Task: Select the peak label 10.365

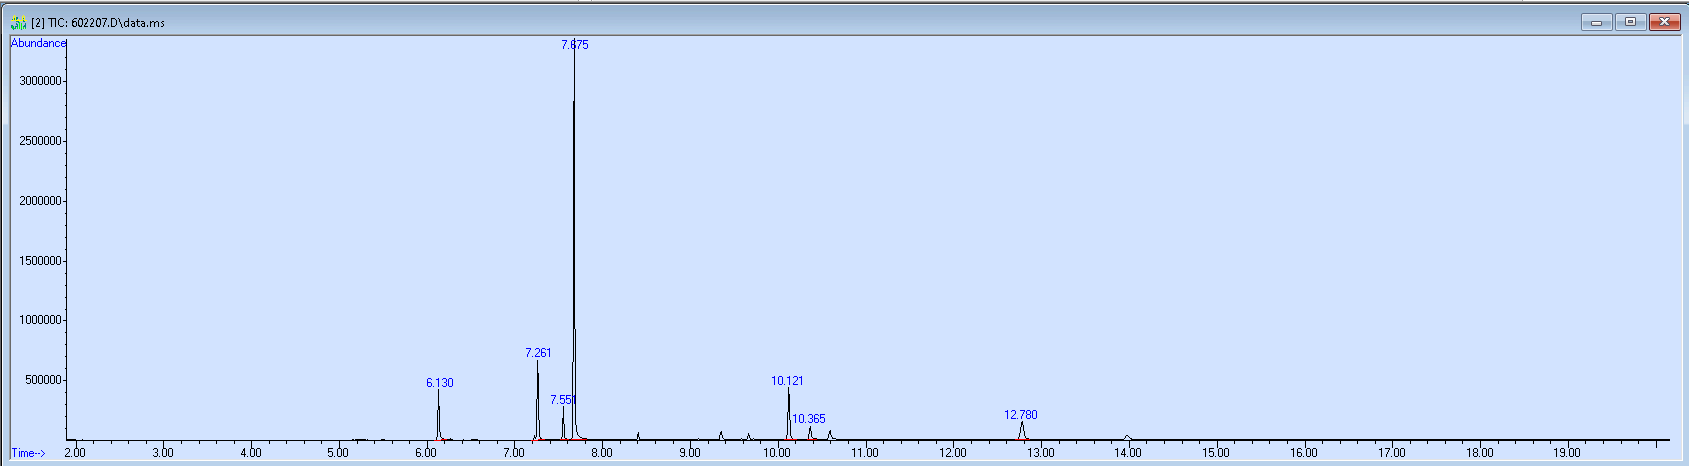Action: coord(809,419)
